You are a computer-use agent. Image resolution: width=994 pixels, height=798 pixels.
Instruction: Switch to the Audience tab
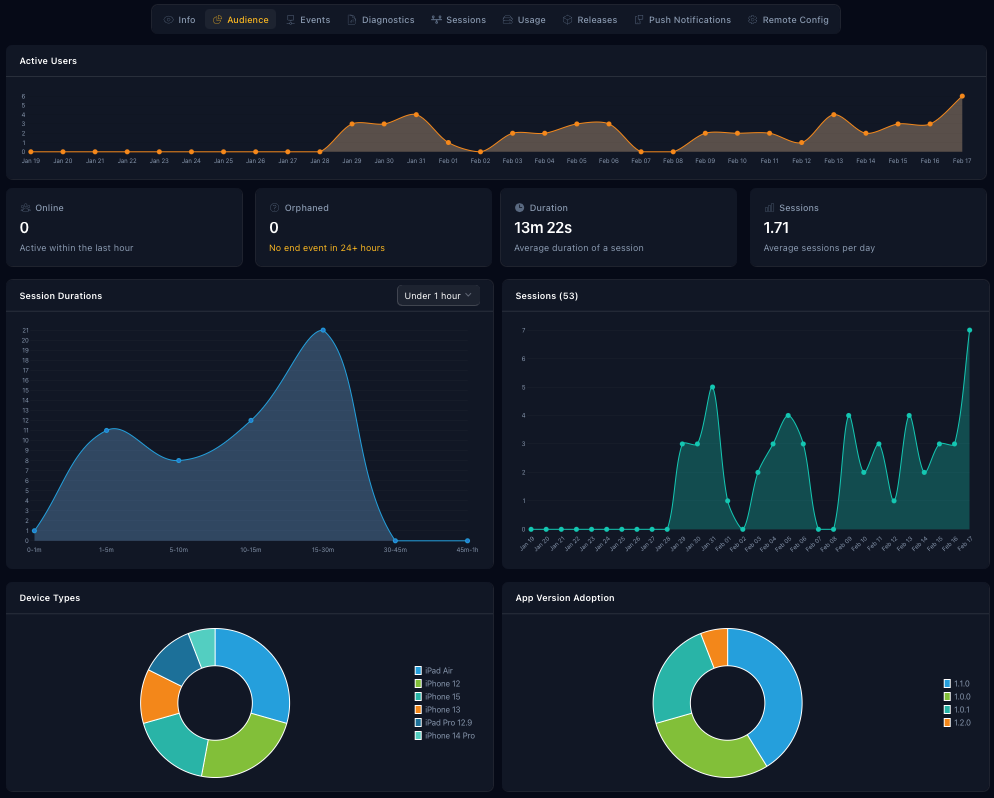click(x=240, y=19)
